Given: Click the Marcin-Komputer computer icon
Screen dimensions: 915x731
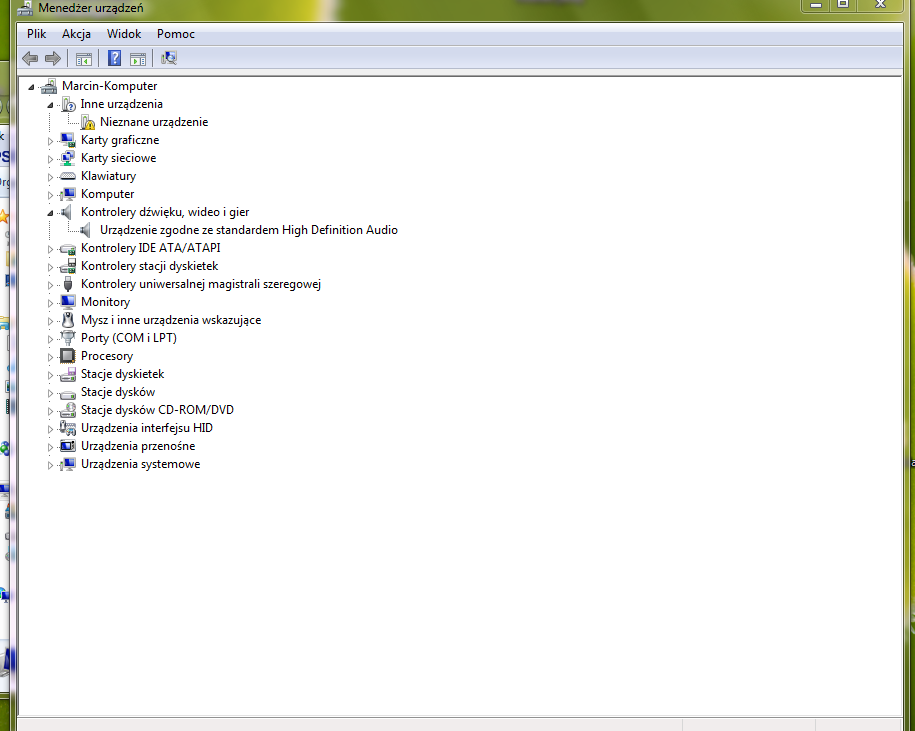Looking at the screenshot, I should (x=49, y=86).
